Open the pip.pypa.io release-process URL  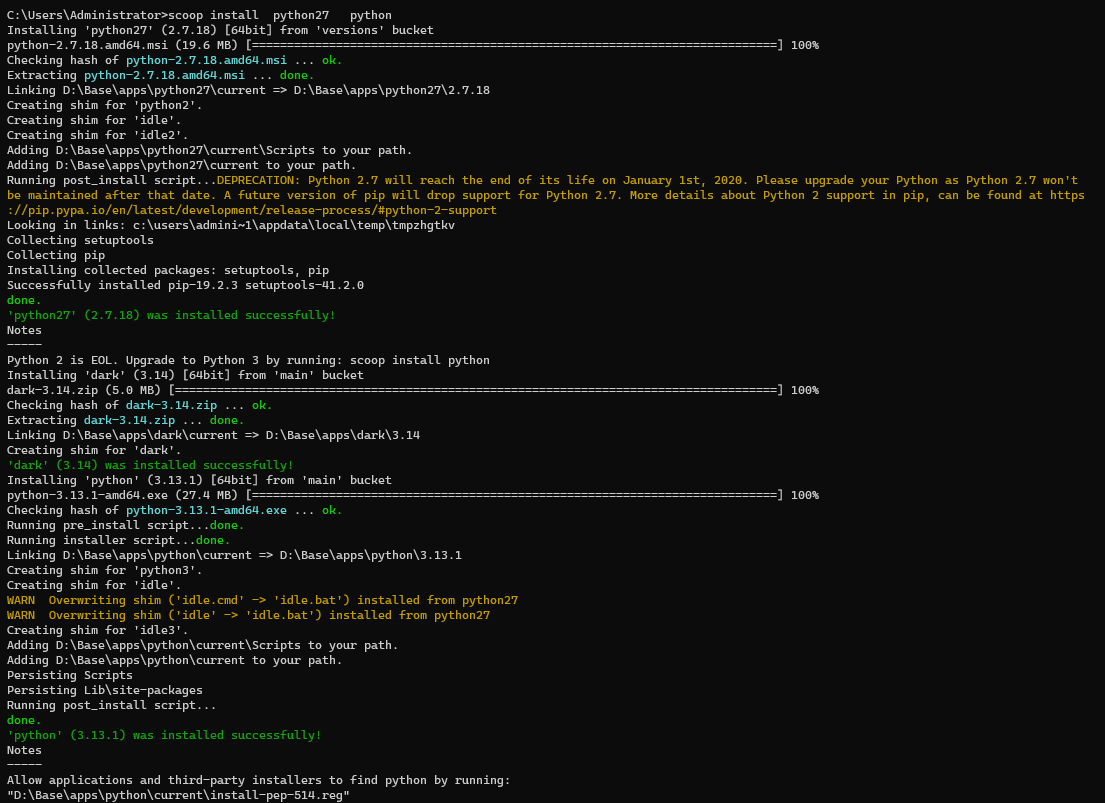[x=252, y=210]
